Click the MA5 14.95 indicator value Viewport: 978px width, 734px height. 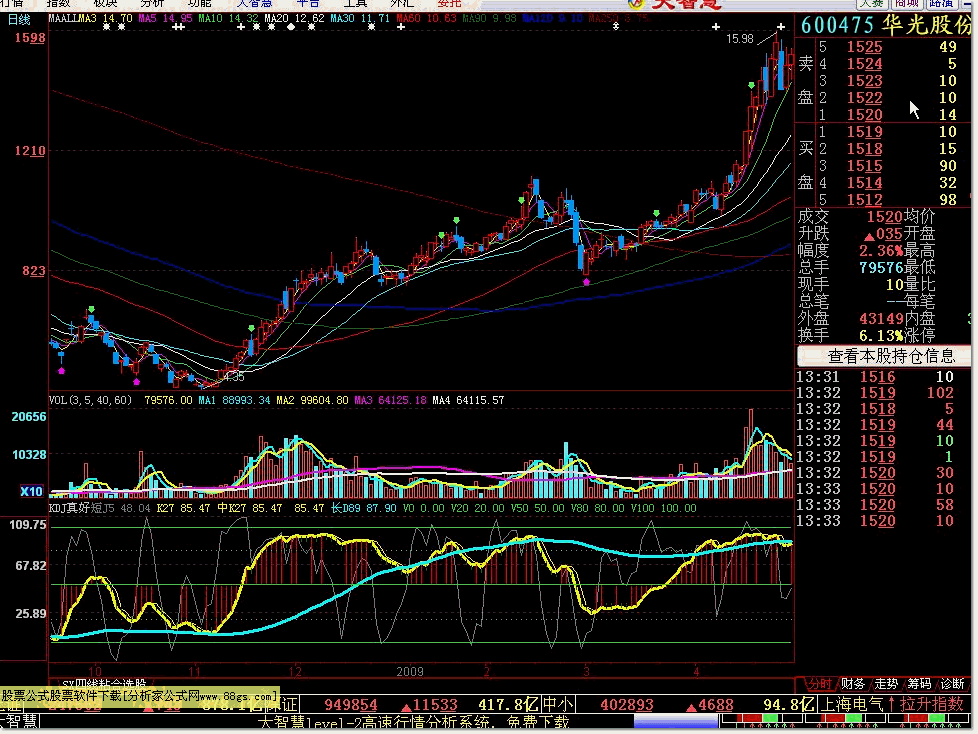tap(165, 19)
